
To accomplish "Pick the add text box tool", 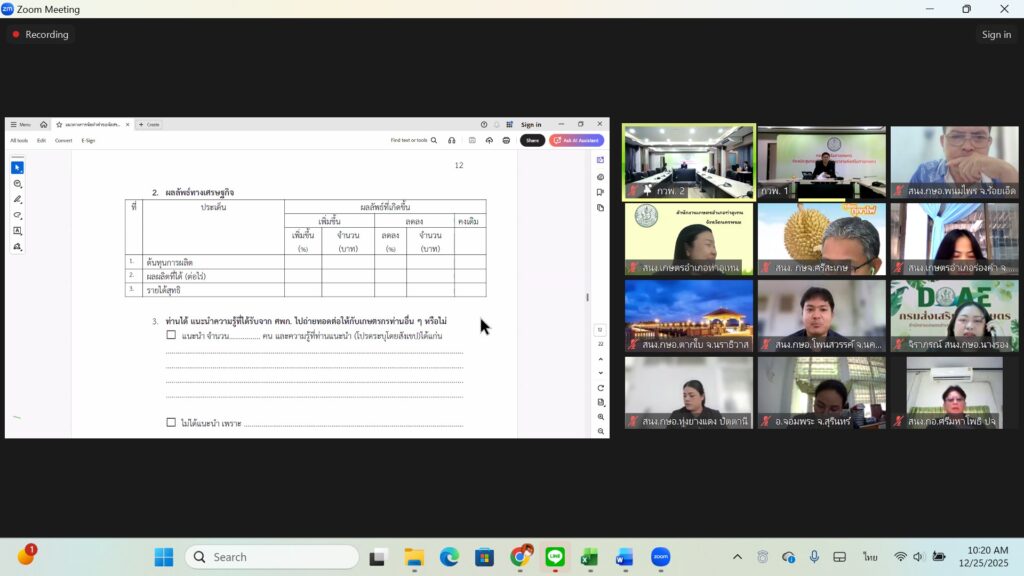I will [x=17, y=231].
